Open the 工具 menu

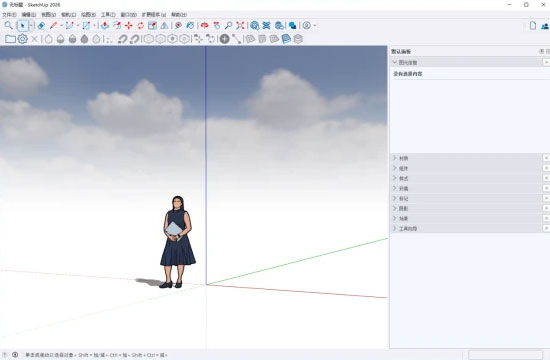(108, 15)
